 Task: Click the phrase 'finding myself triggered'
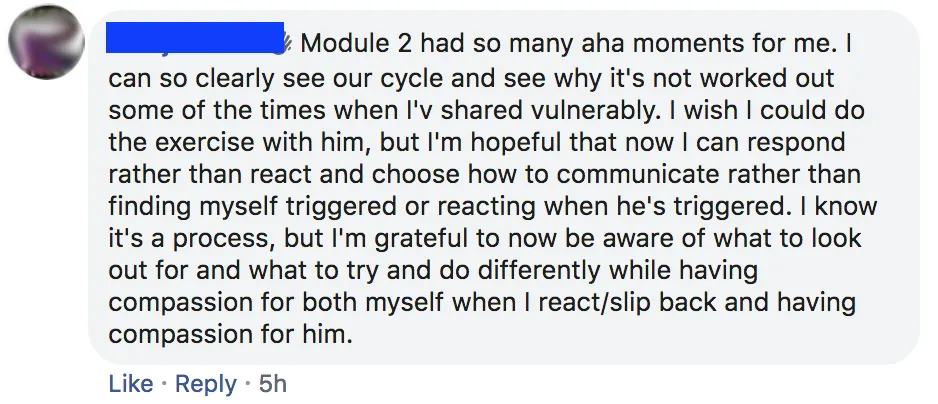pyautogui.click(x=251, y=207)
